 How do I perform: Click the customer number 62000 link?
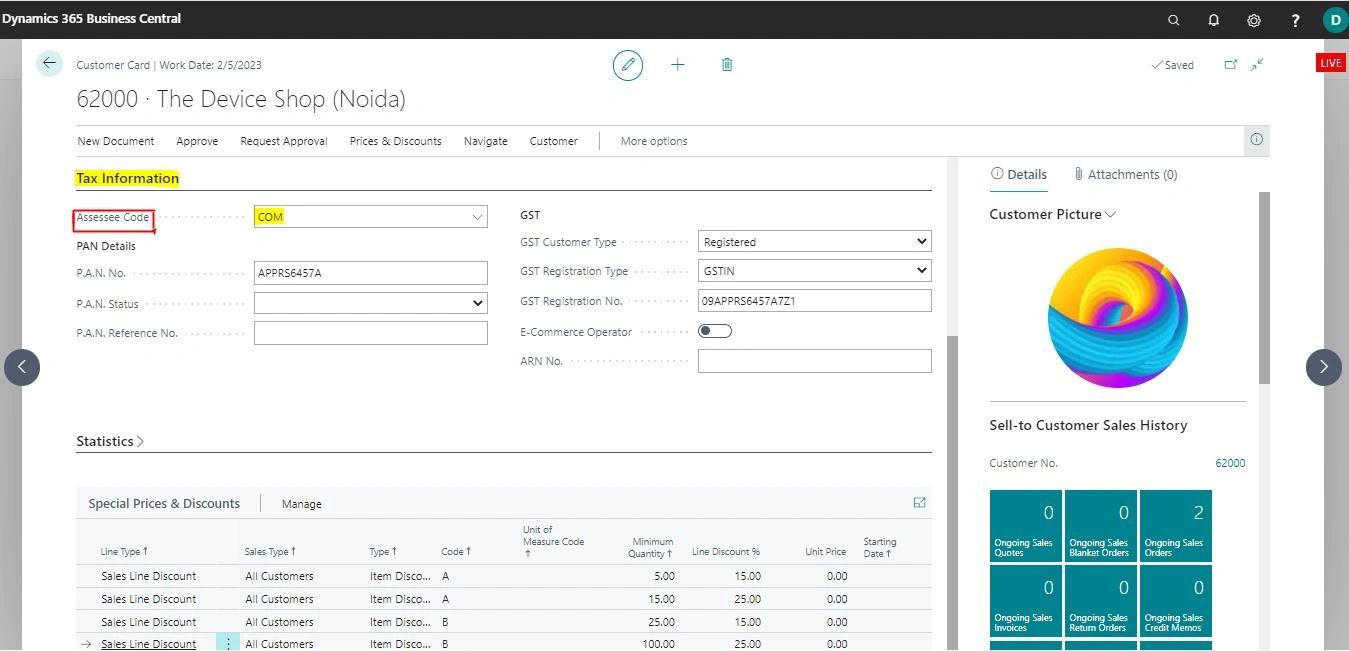1230,463
